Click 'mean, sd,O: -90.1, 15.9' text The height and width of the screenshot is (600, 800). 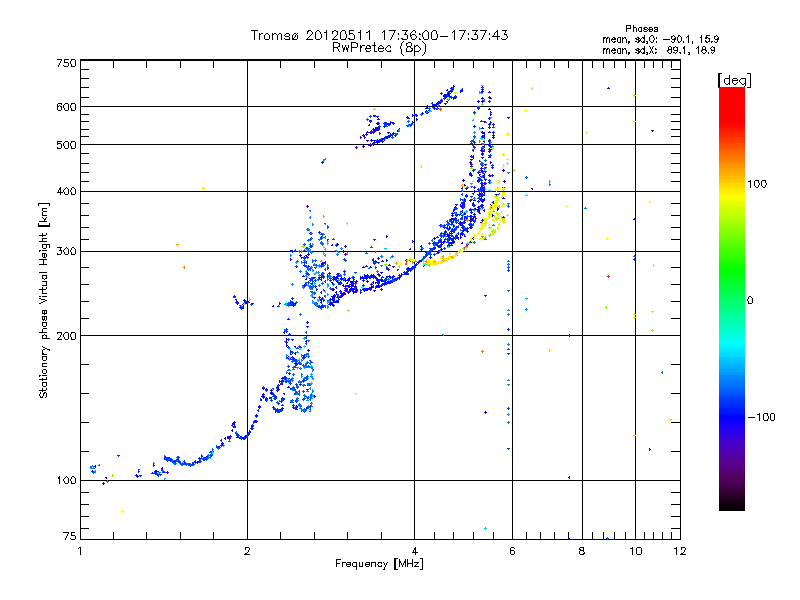661,39
